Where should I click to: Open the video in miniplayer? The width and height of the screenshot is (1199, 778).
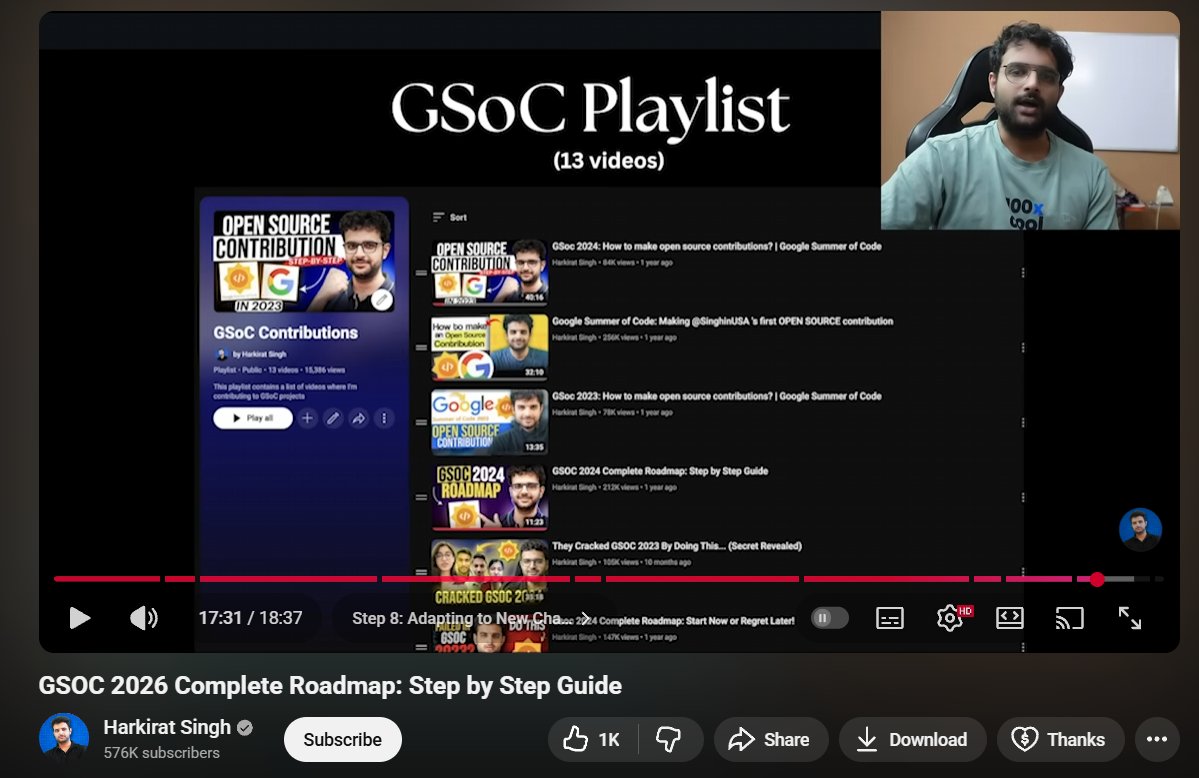[1010, 618]
